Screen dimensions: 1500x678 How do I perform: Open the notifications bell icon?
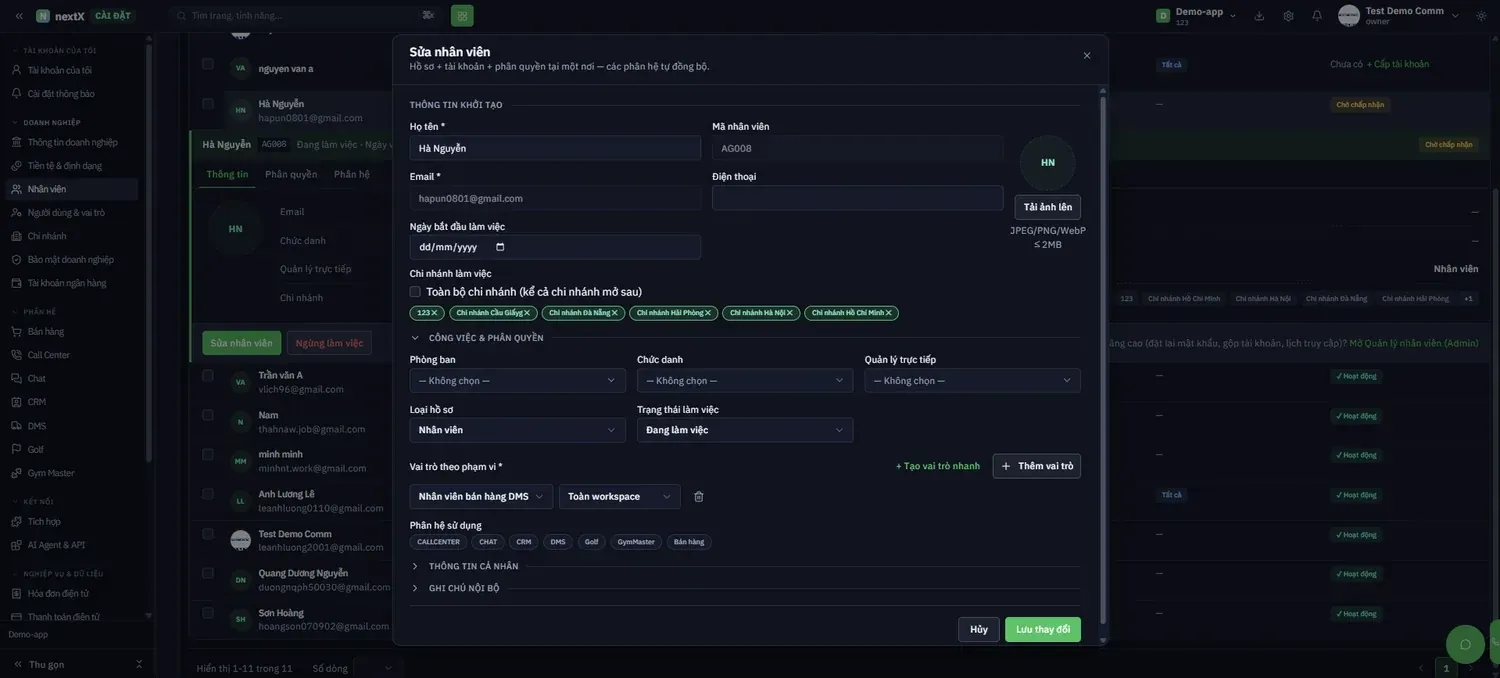tap(1317, 15)
